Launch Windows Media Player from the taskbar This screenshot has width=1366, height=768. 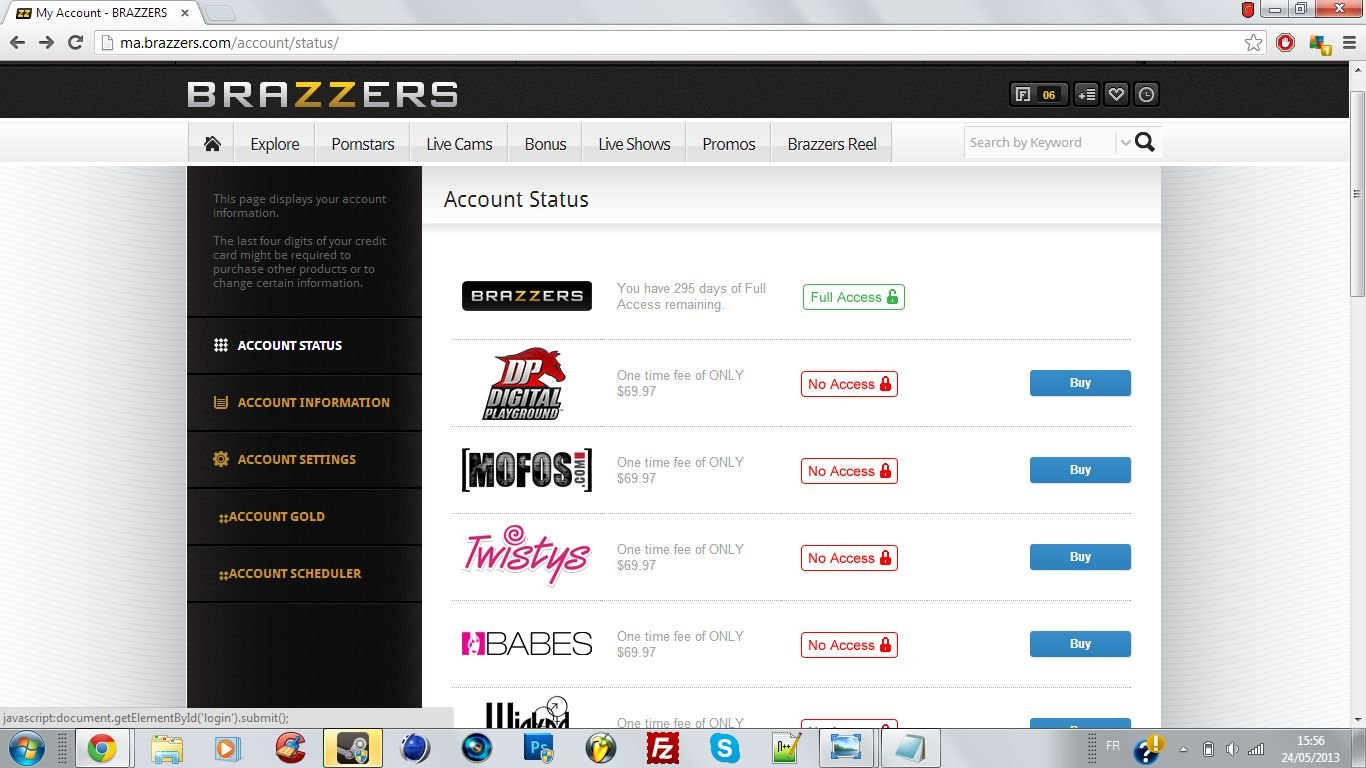(227, 748)
